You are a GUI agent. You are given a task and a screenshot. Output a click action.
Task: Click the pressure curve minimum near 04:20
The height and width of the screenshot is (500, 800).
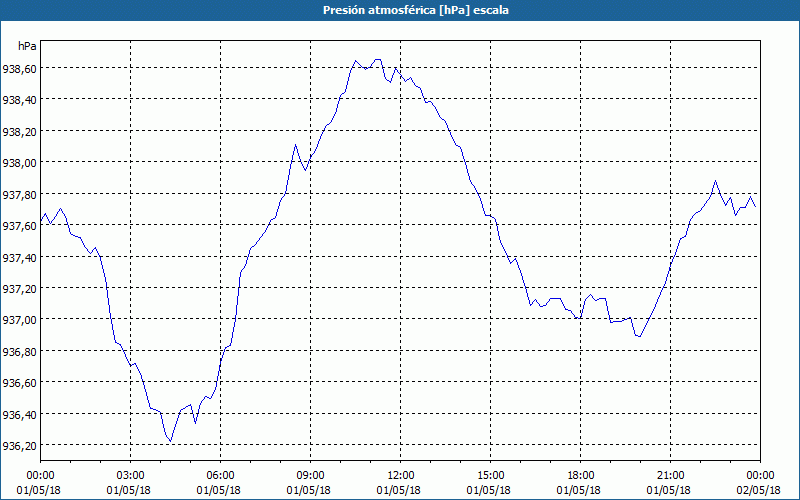170,441
